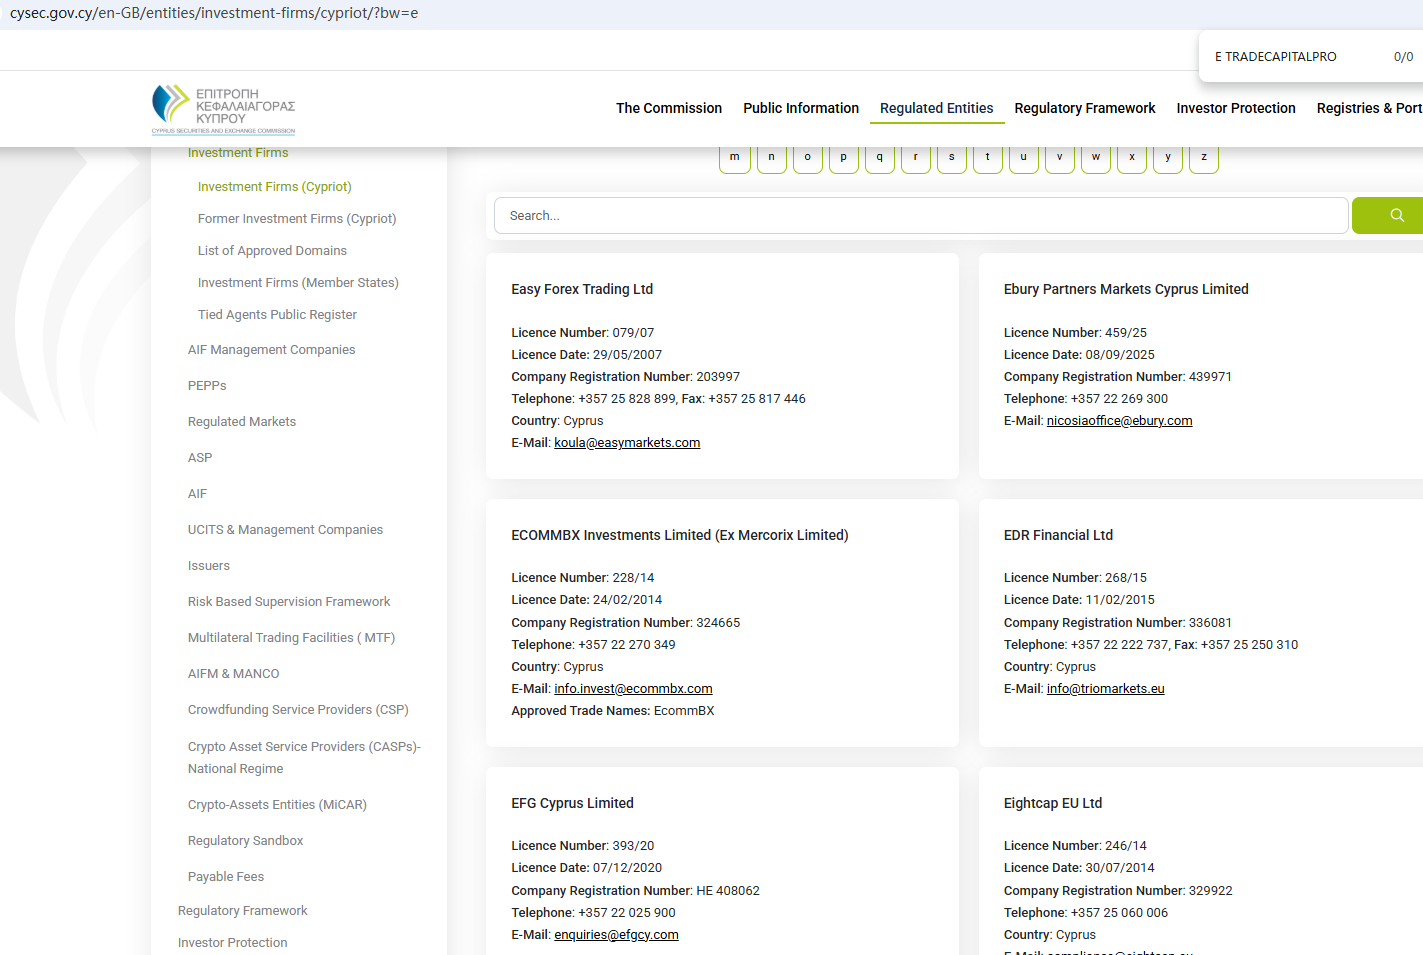Image resolution: width=1423 pixels, height=955 pixels.
Task: Open Tied Agents Public Register
Action: 277,315
